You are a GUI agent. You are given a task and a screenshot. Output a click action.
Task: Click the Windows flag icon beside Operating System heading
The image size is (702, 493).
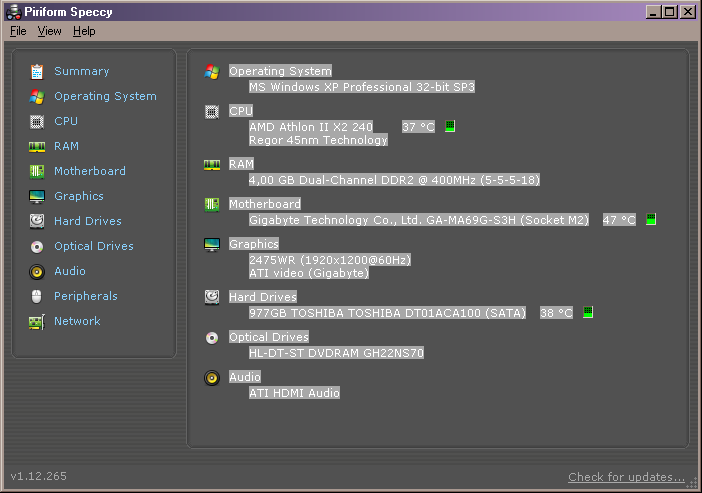[212, 72]
